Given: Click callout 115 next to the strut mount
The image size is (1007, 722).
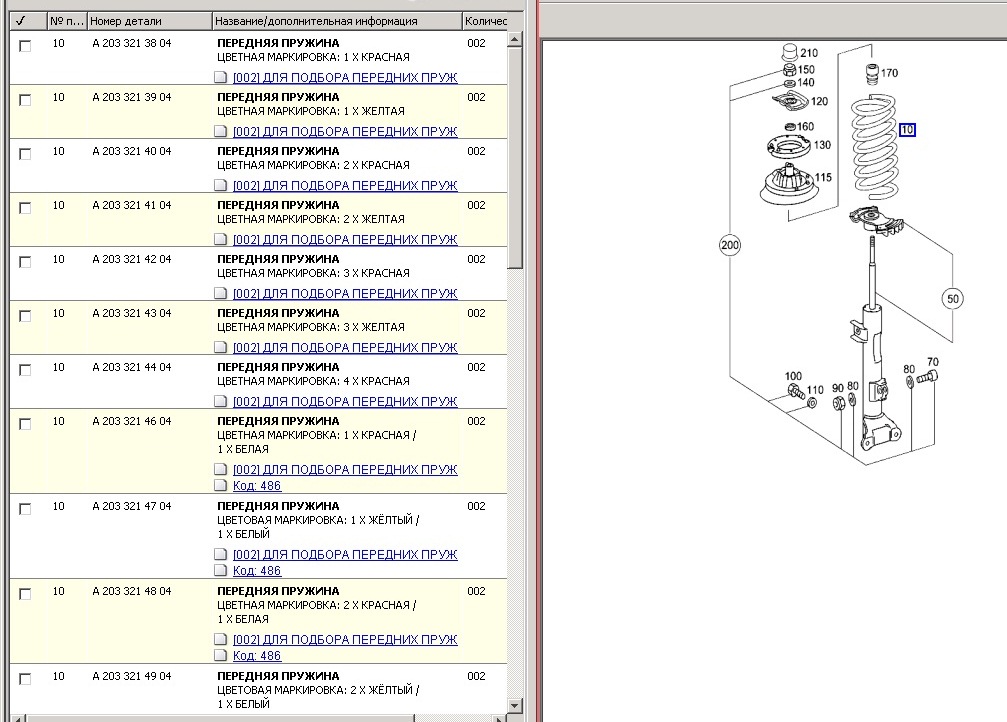Looking at the screenshot, I should (822, 178).
